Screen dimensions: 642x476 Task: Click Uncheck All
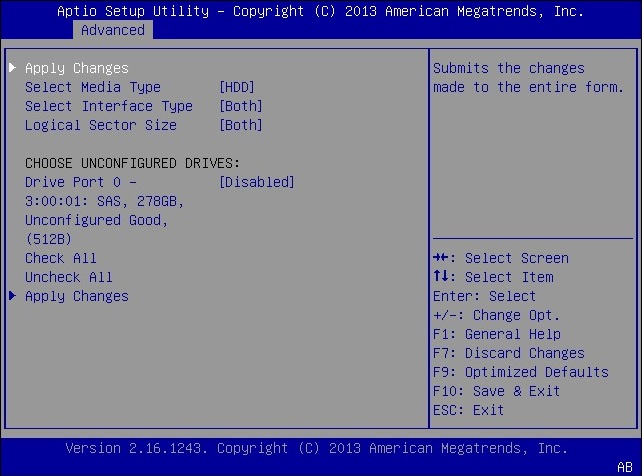click(x=69, y=277)
